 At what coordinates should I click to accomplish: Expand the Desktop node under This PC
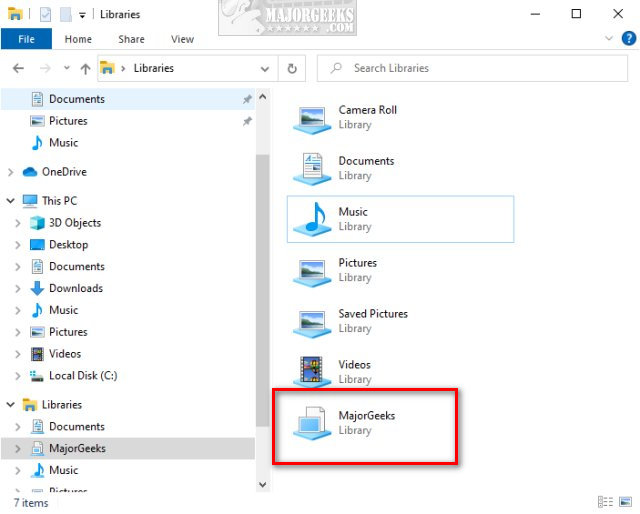point(18,245)
